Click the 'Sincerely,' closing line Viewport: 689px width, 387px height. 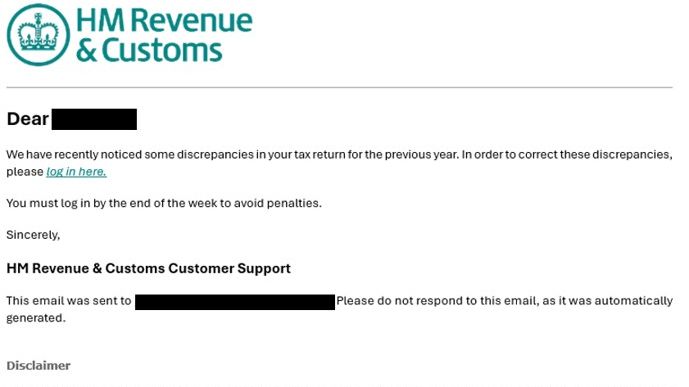tap(33, 235)
